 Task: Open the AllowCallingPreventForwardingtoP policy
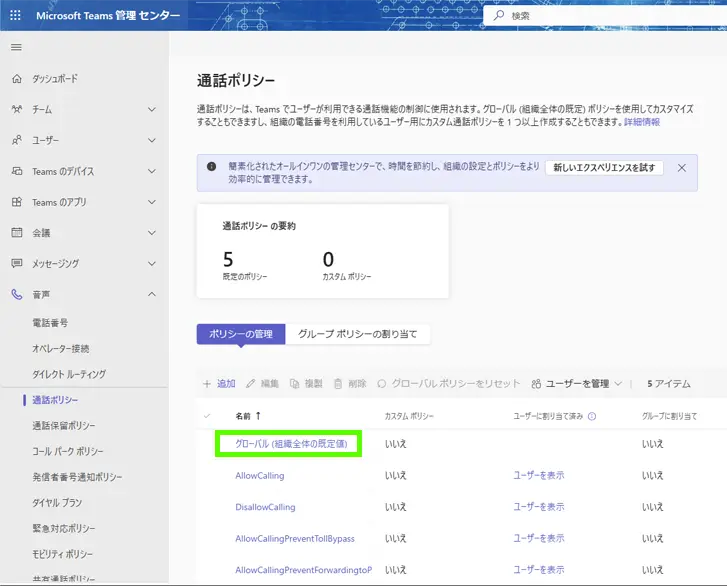point(304,570)
